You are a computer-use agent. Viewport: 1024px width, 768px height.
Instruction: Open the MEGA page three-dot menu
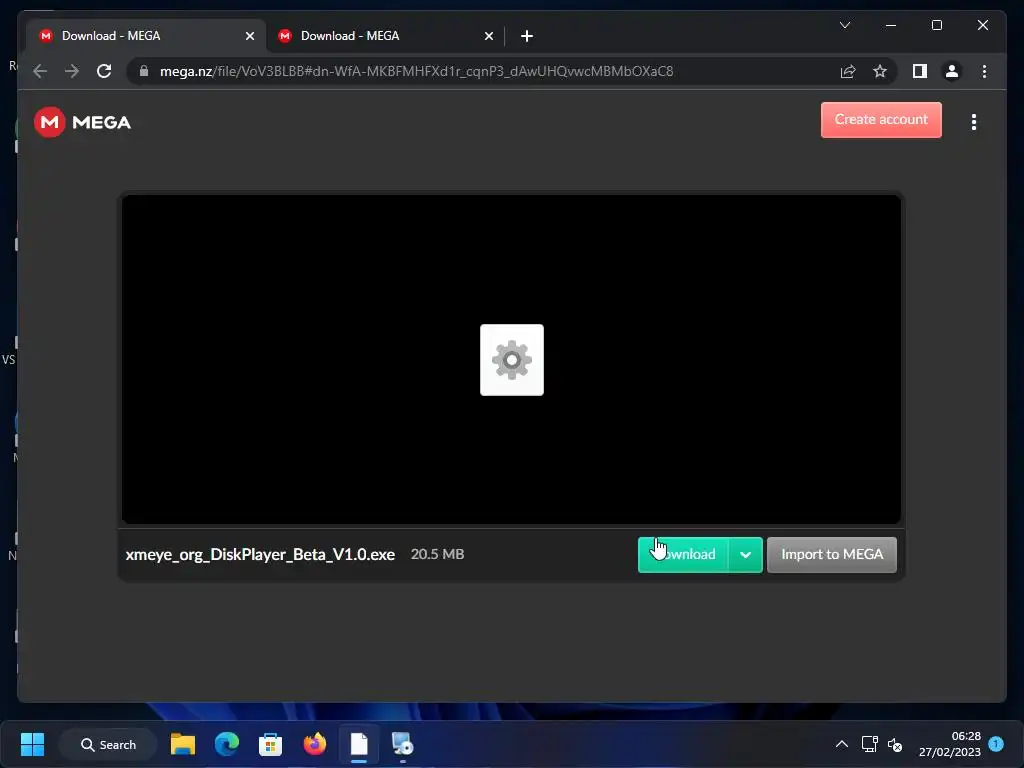point(973,122)
